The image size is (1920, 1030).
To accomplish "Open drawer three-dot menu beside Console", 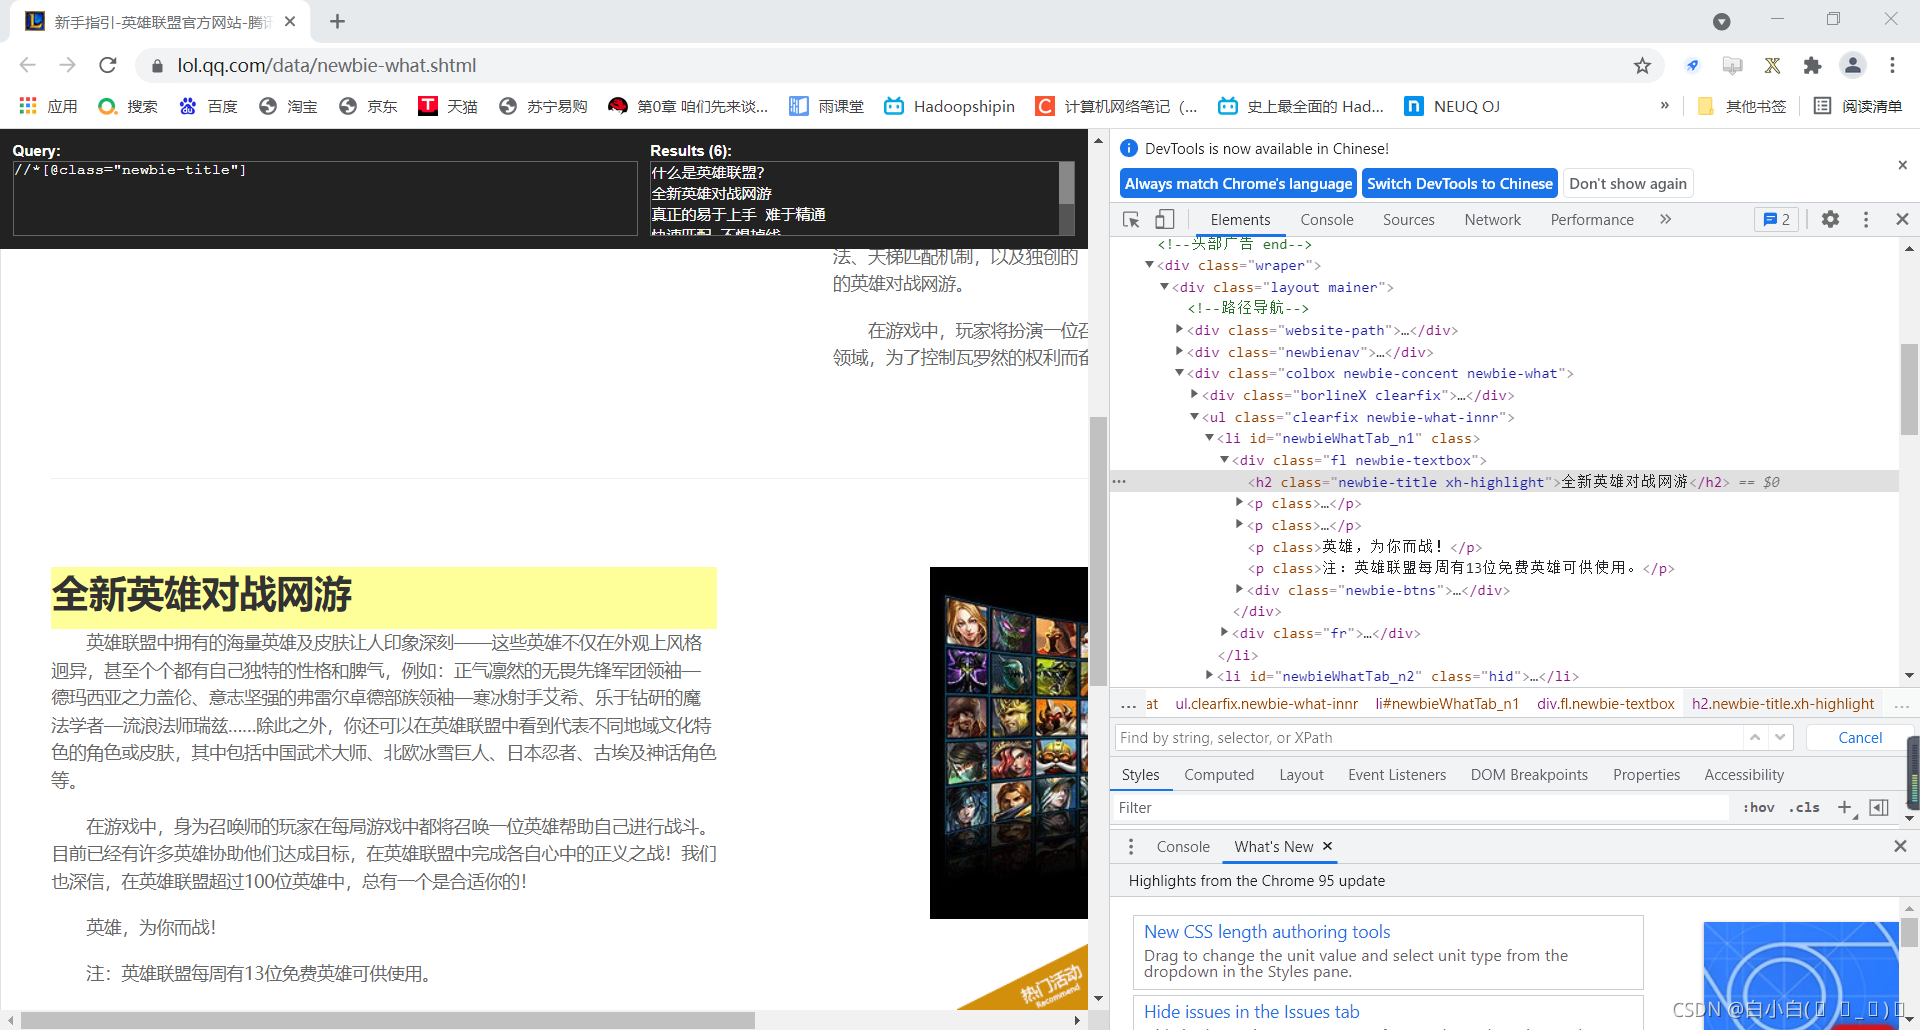I will [x=1131, y=846].
